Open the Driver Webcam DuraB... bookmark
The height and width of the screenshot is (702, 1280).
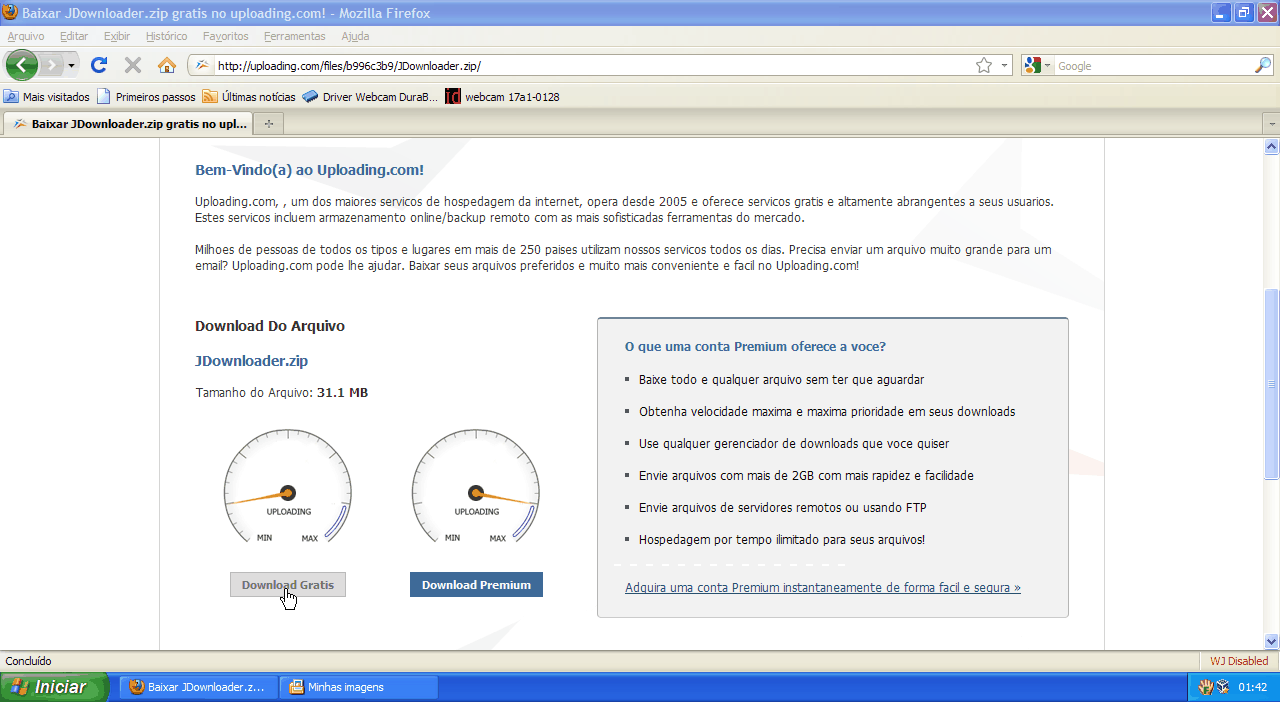(369, 97)
